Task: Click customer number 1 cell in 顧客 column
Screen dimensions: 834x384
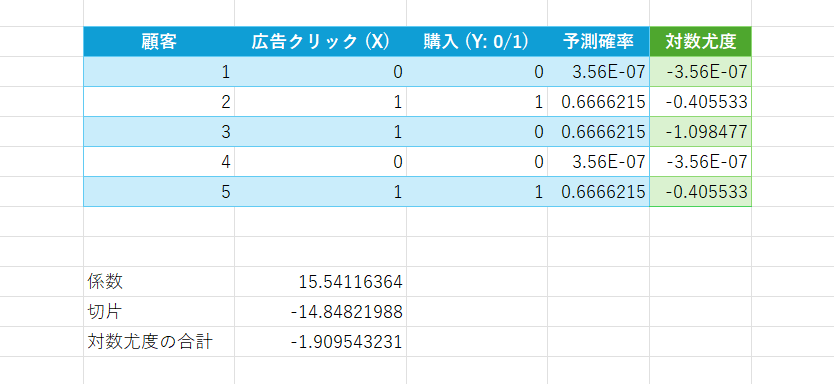Action: click(x=159, y=72)
